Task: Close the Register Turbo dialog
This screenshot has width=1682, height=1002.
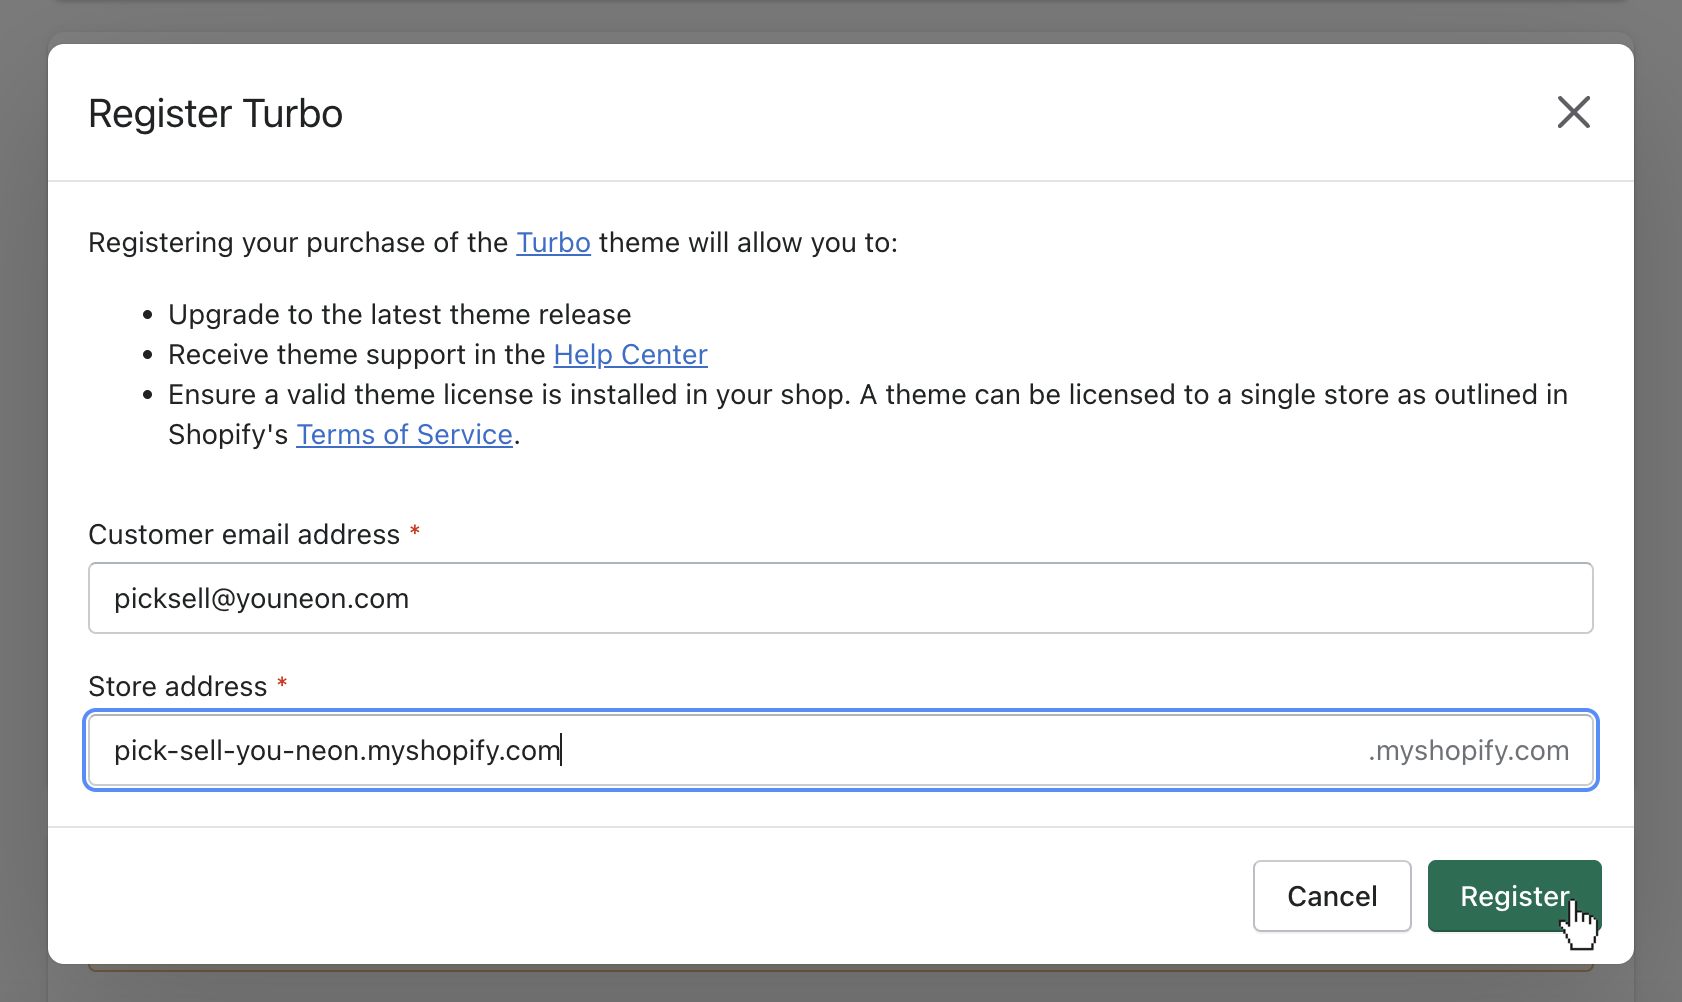Action: tap(1573, 112)
